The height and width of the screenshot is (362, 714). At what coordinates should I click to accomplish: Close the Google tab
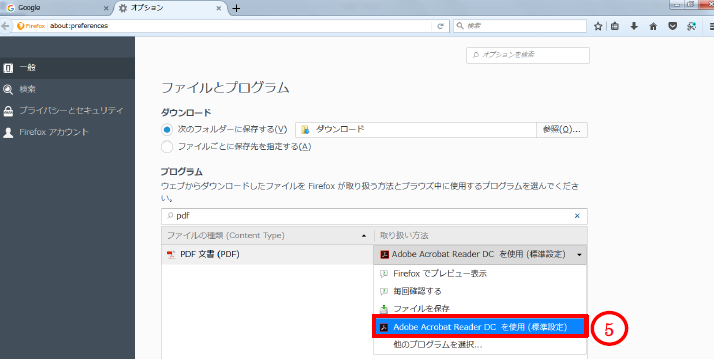coord(106,8)
